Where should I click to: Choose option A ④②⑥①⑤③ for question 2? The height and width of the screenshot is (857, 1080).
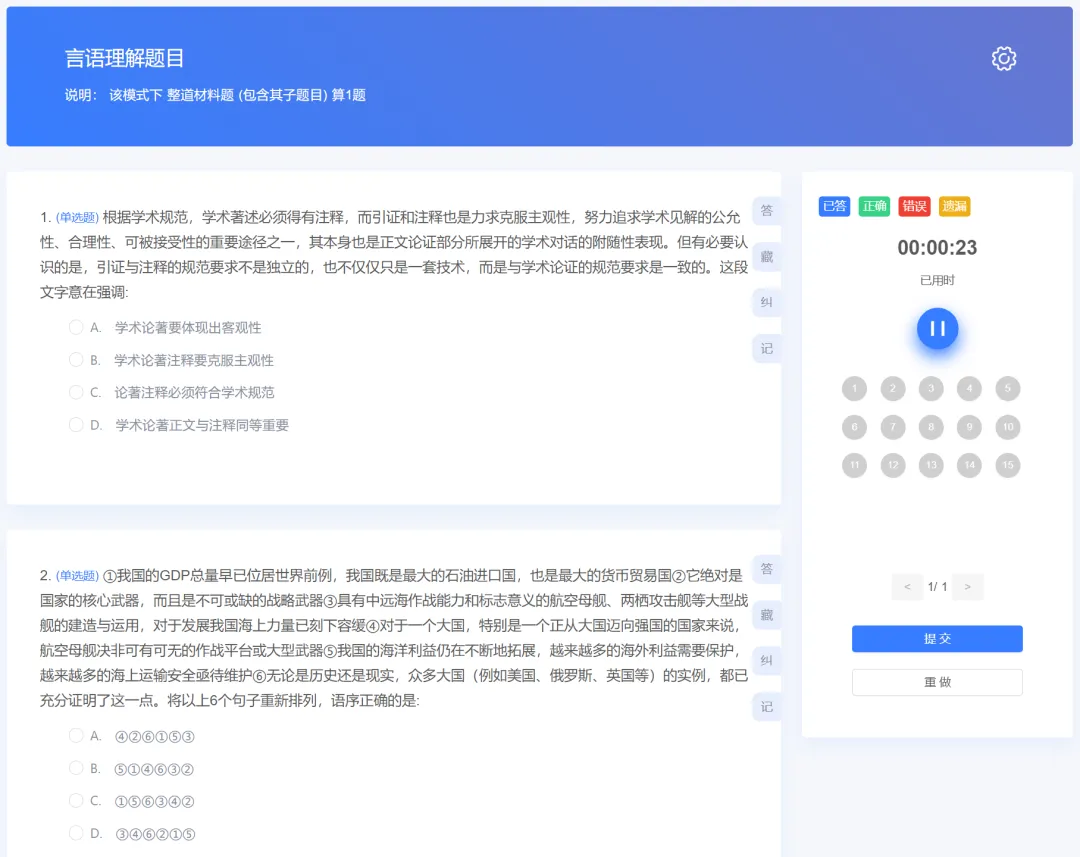(132, 736)
